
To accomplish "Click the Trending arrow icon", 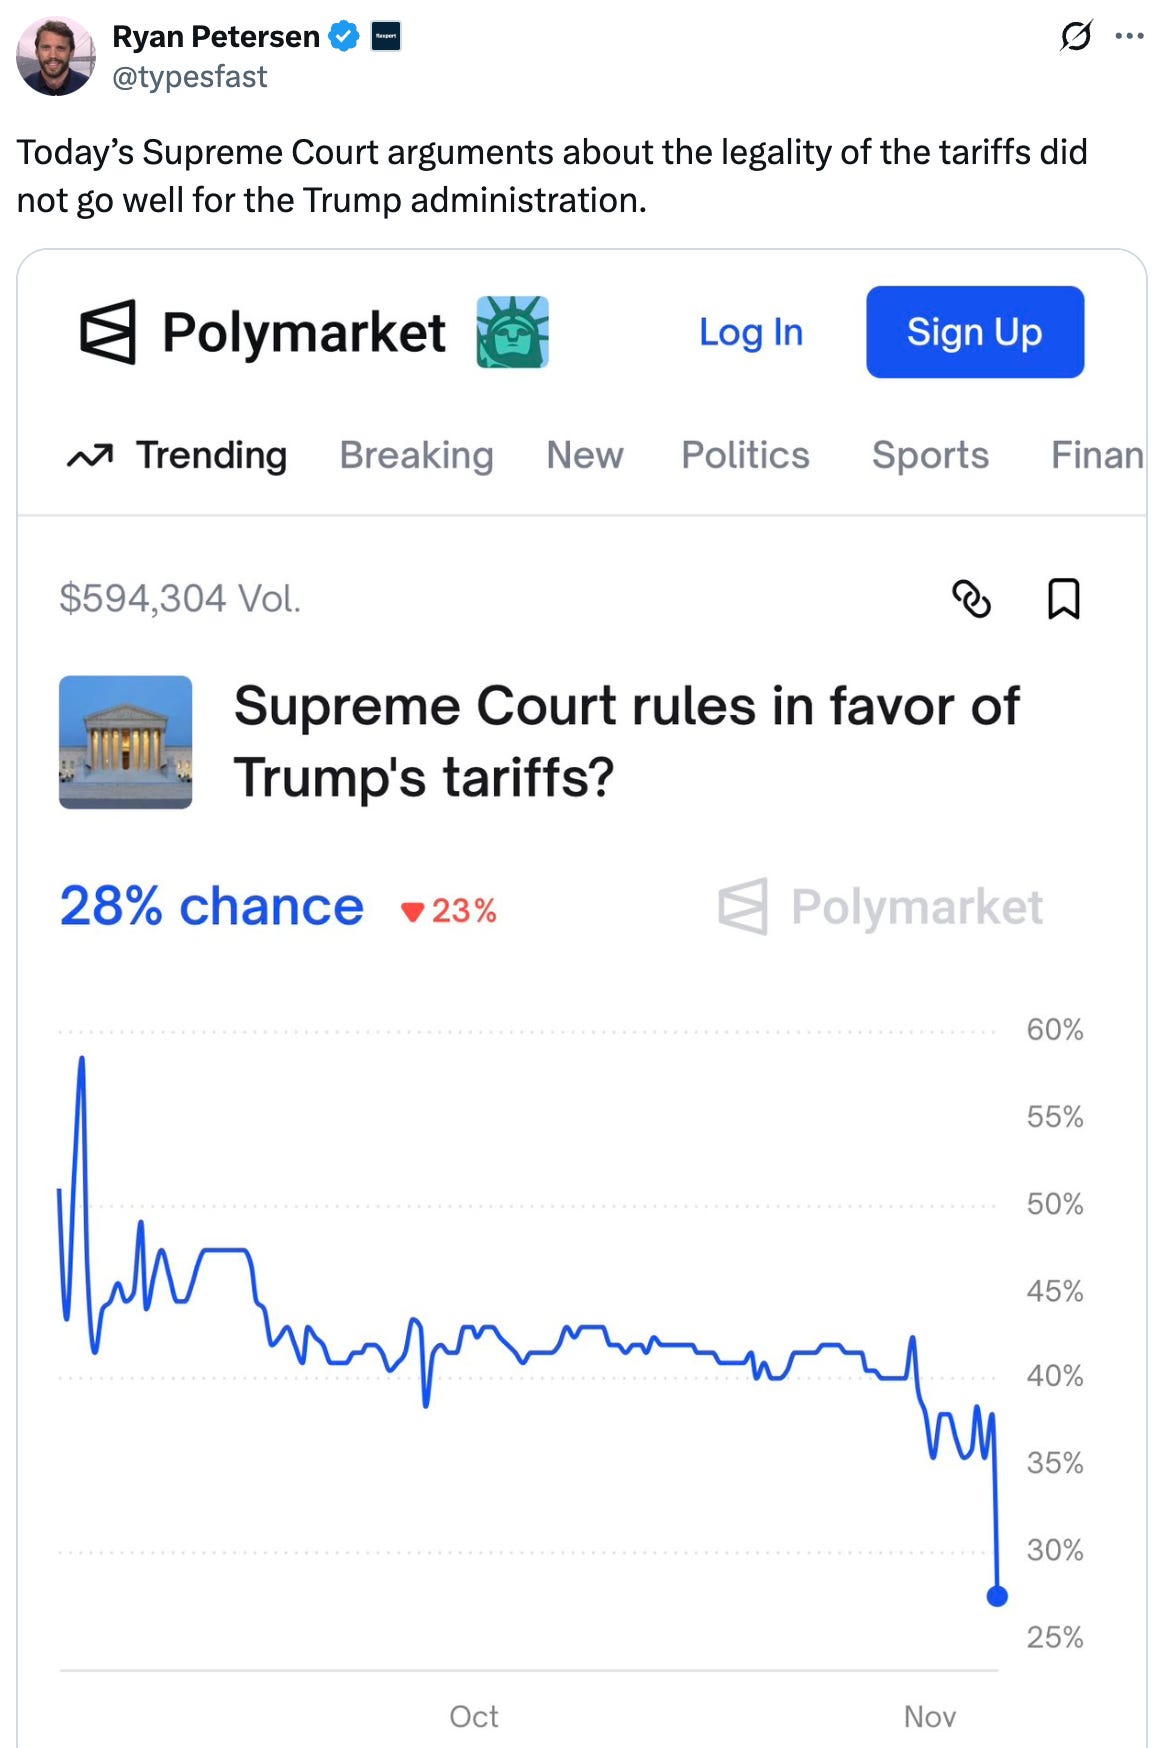I will (x=91, y=454).
